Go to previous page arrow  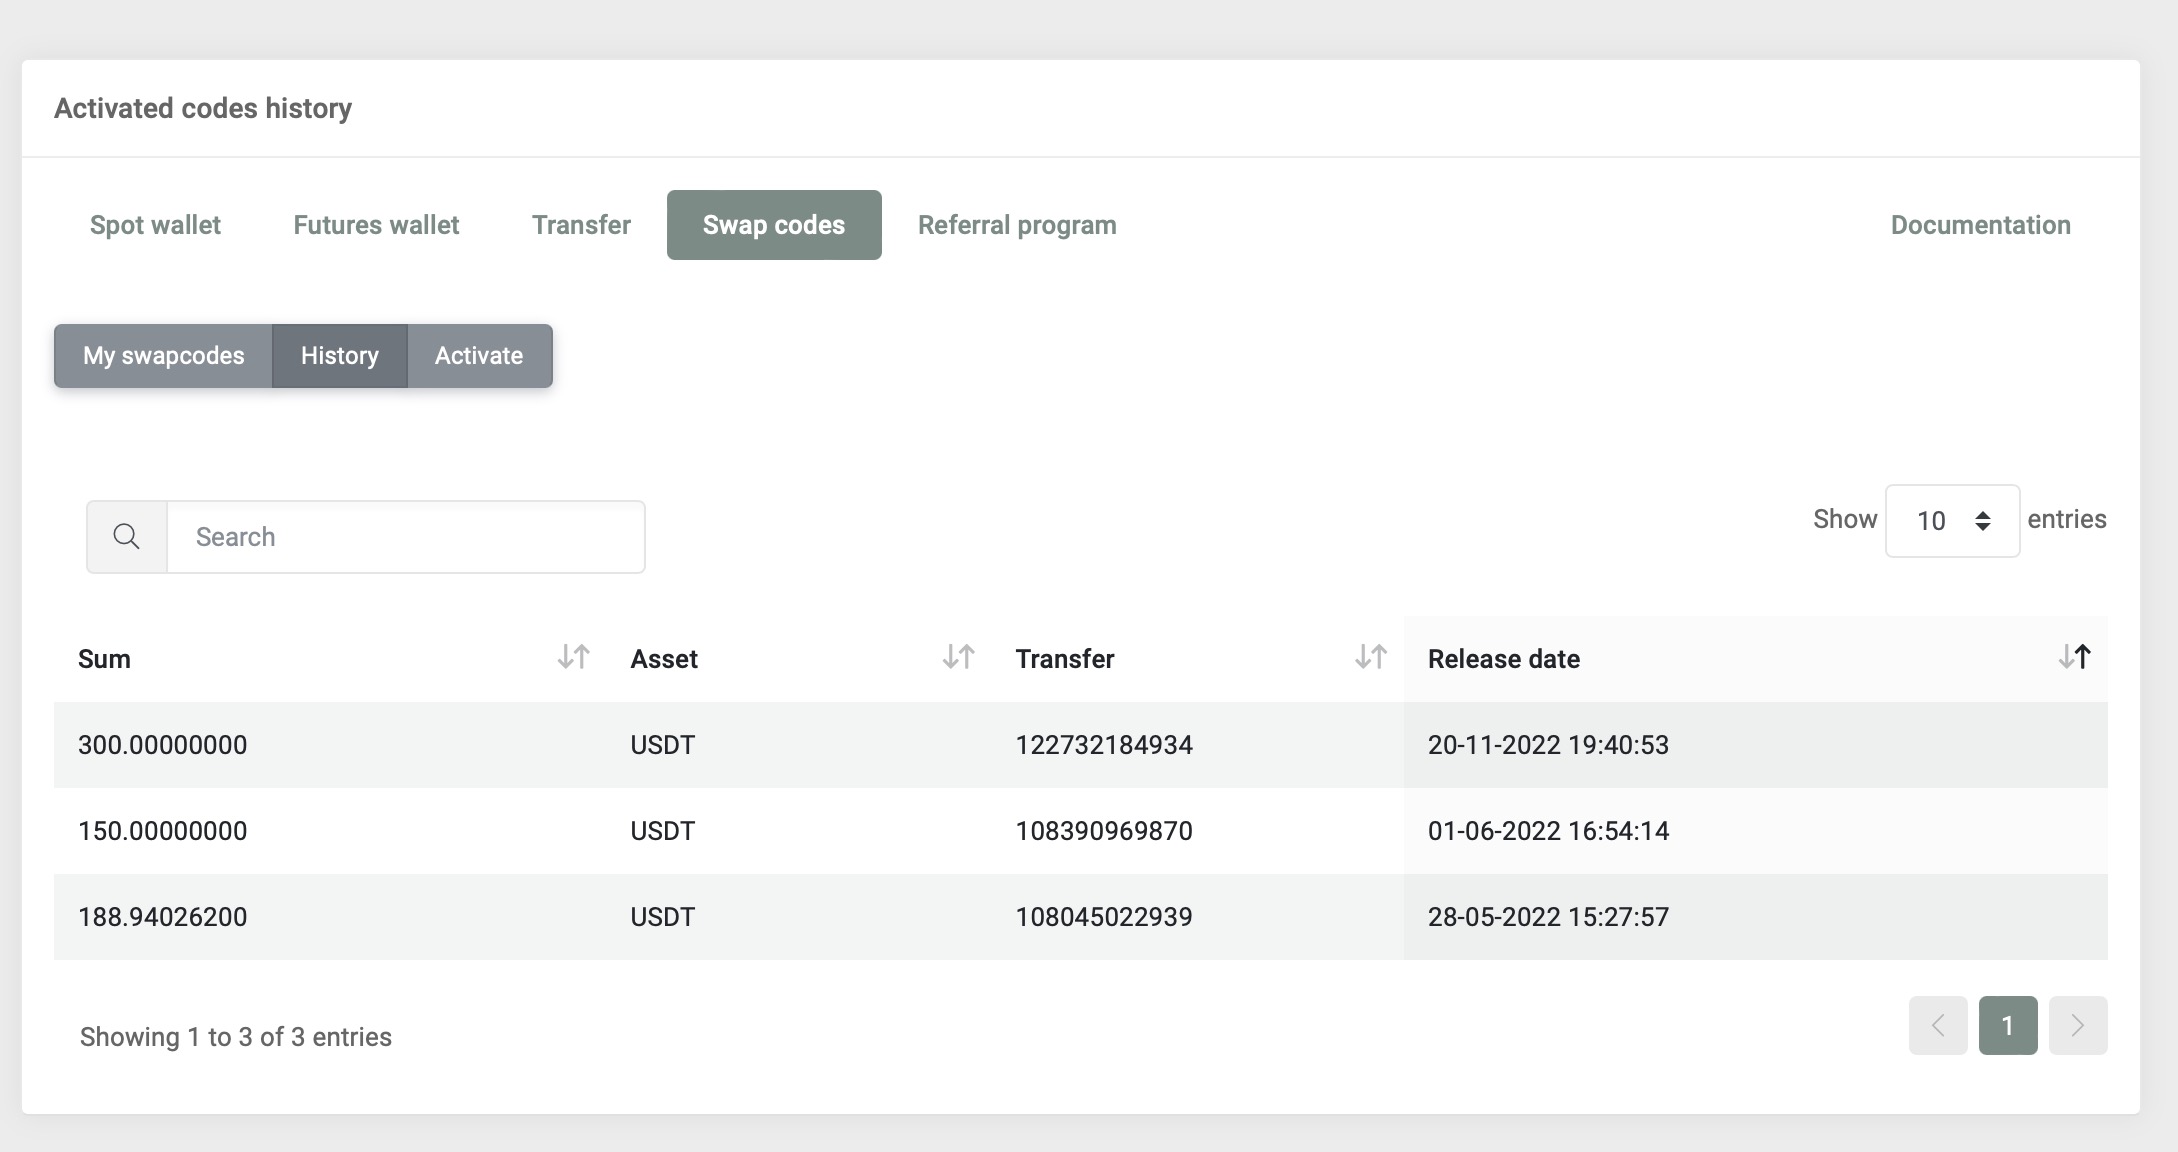coord(1938,1025)
